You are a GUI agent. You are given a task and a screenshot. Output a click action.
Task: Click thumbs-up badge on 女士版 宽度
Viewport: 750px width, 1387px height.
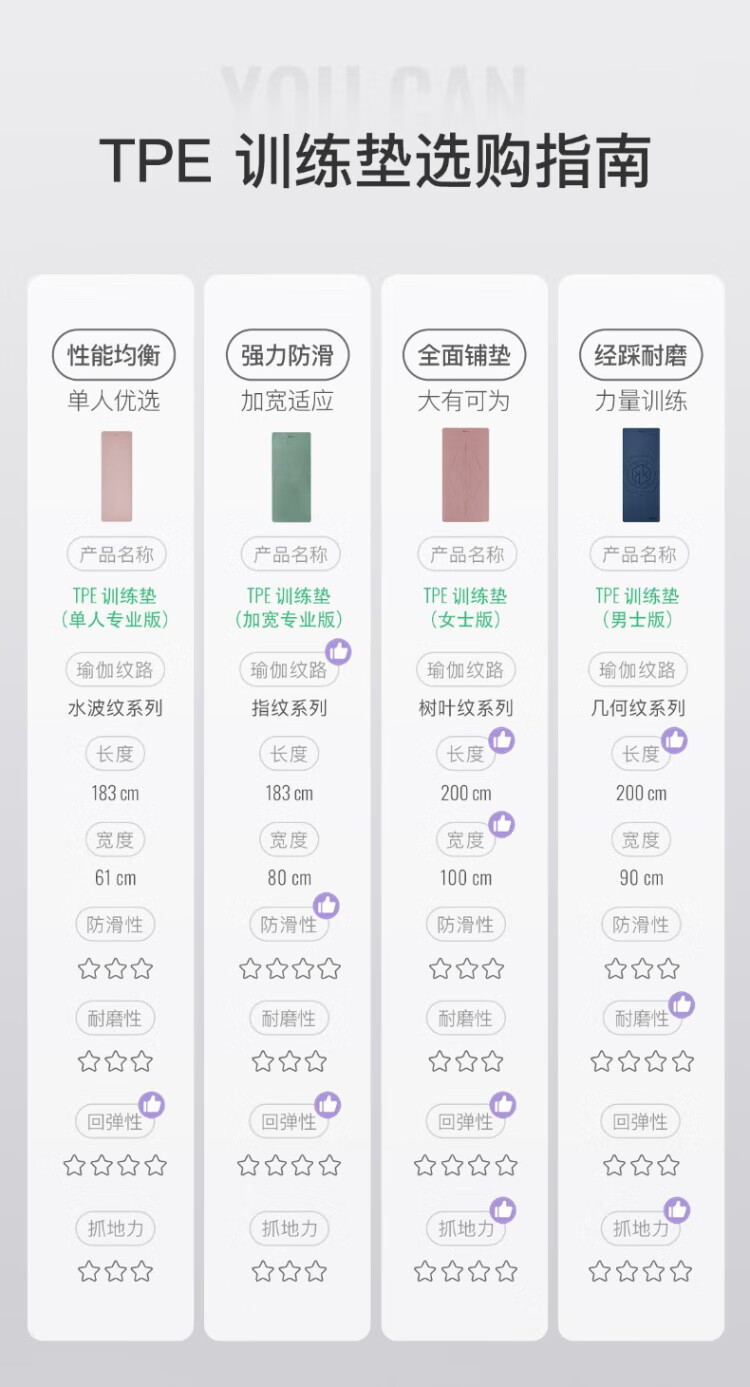pyautogui.click(x=502, y=824)
